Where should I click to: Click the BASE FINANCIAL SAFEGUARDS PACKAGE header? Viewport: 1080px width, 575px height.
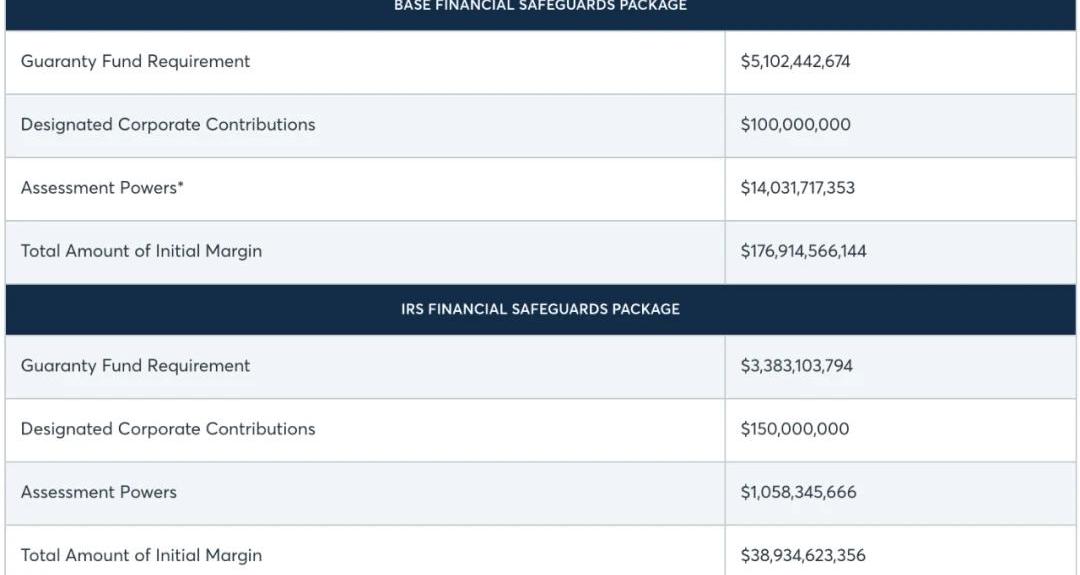point(540,6)
